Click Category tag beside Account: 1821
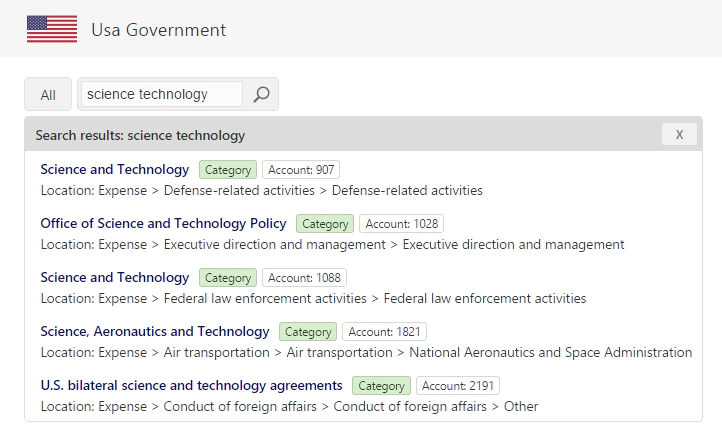 (x=308, y=332)
